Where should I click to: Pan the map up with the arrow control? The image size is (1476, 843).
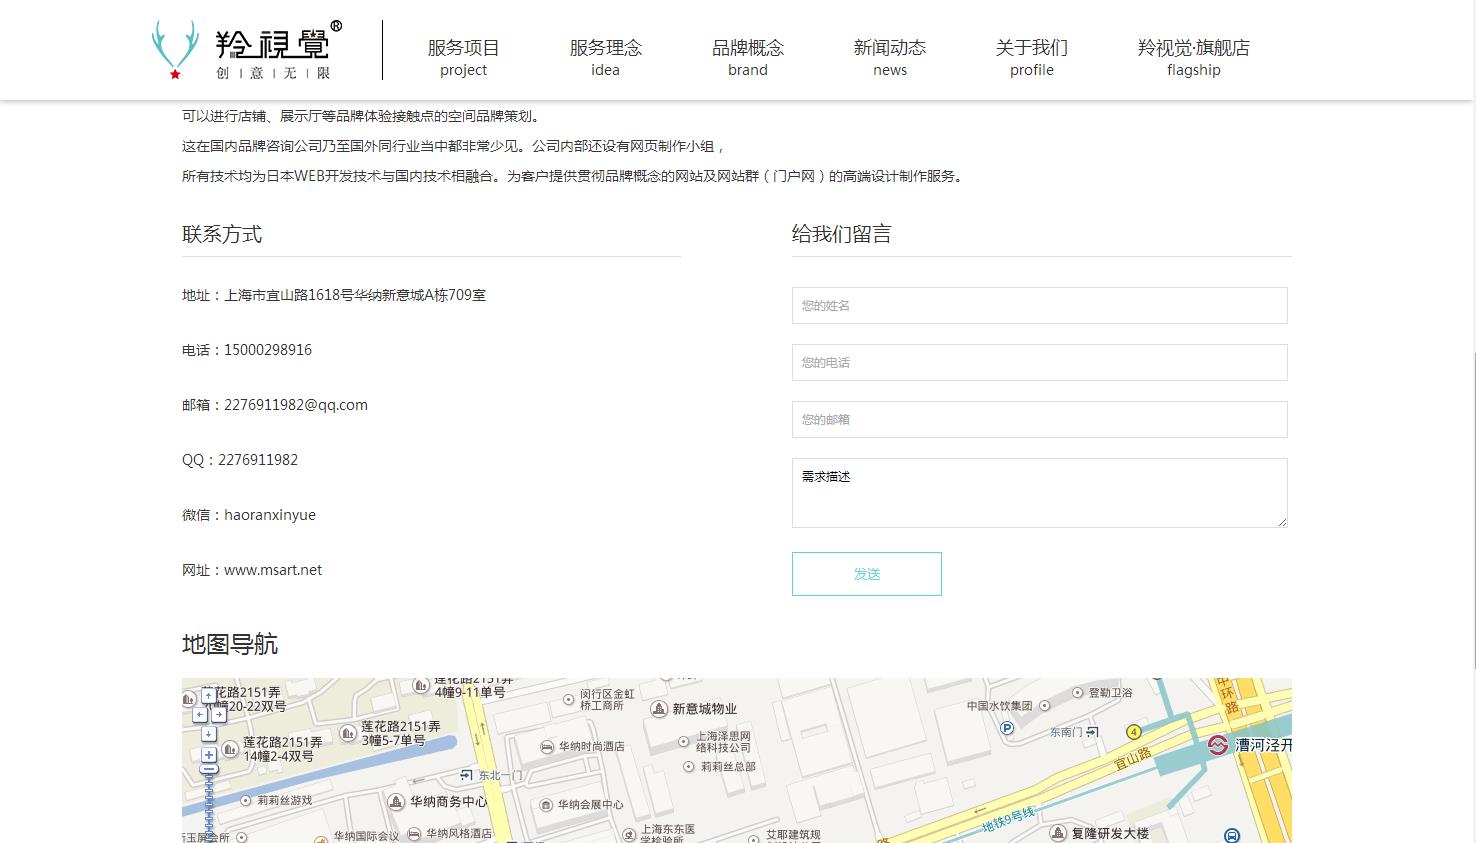pos(208,696)
